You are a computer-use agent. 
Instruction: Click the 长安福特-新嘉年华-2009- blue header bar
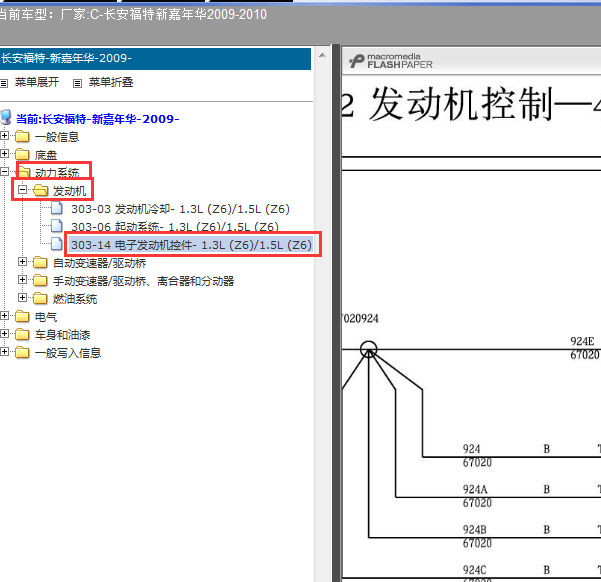[155, 58]
